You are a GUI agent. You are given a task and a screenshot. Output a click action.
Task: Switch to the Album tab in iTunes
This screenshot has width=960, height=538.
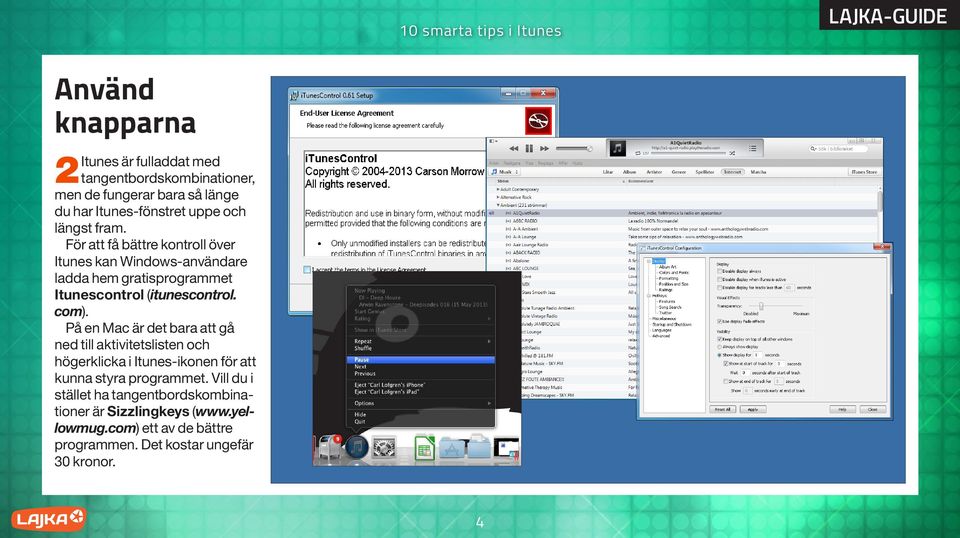tap(629, 172)
